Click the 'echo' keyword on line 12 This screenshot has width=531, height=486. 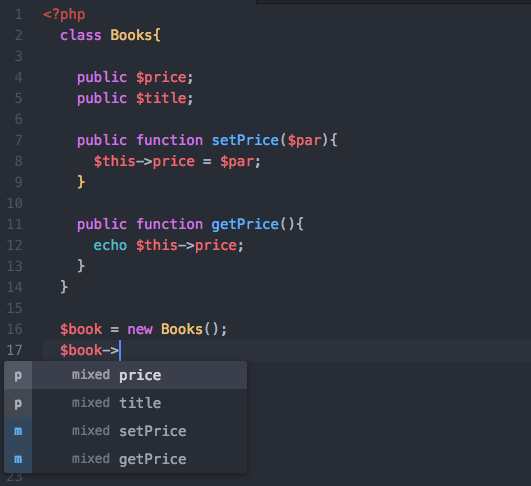(110, 245)
